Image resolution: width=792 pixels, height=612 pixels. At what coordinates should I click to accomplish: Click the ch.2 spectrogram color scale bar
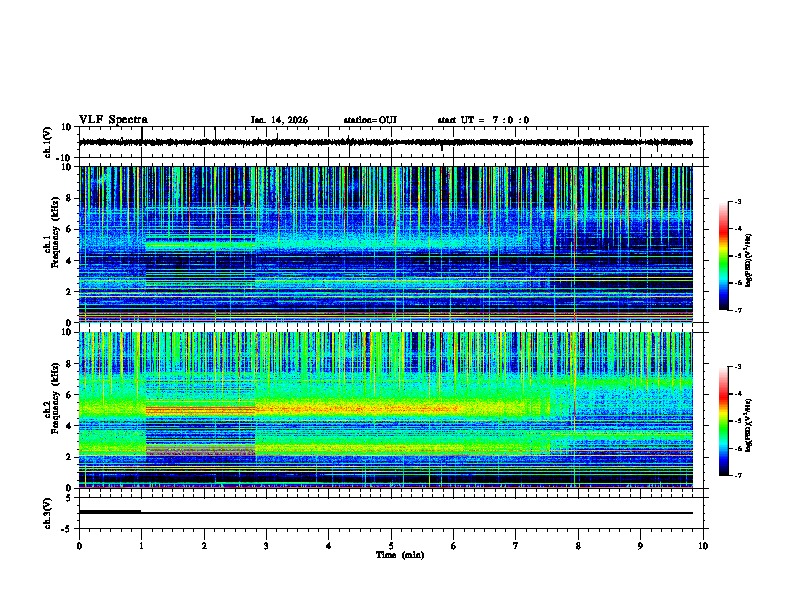tap(724, 421)
